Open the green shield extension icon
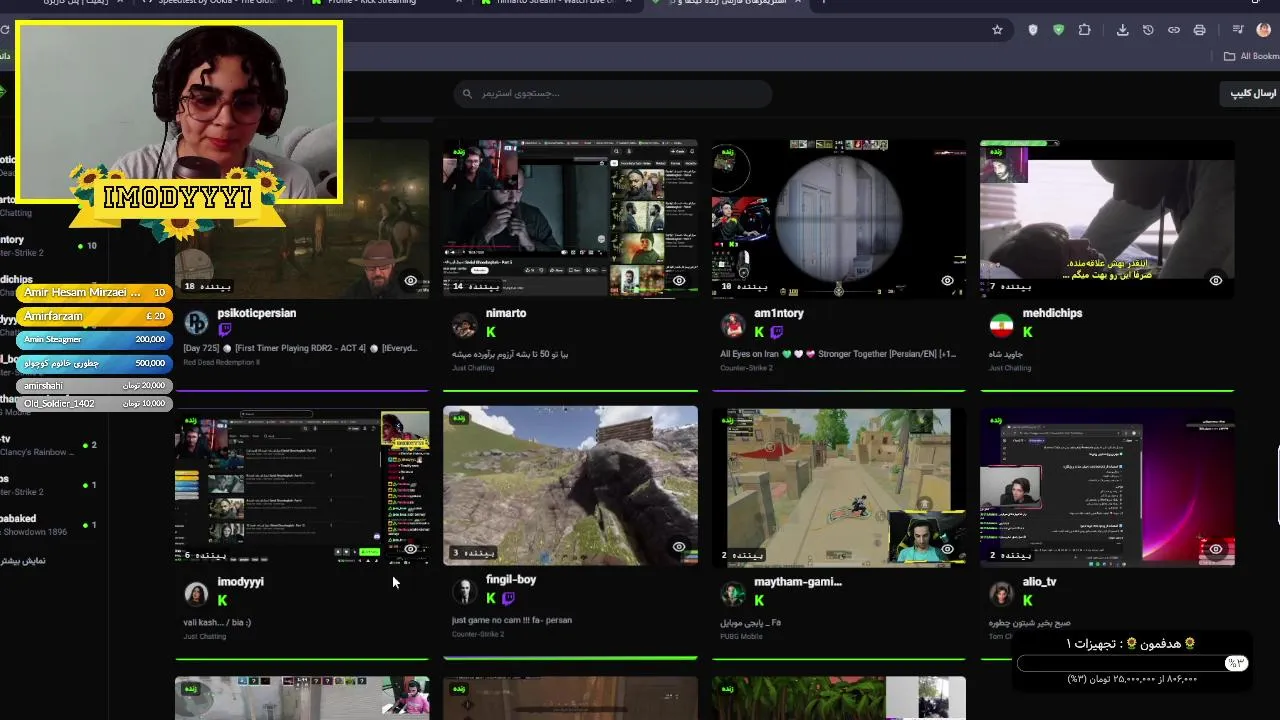This screenshot has width=1280, height=720. [1058, 30]
